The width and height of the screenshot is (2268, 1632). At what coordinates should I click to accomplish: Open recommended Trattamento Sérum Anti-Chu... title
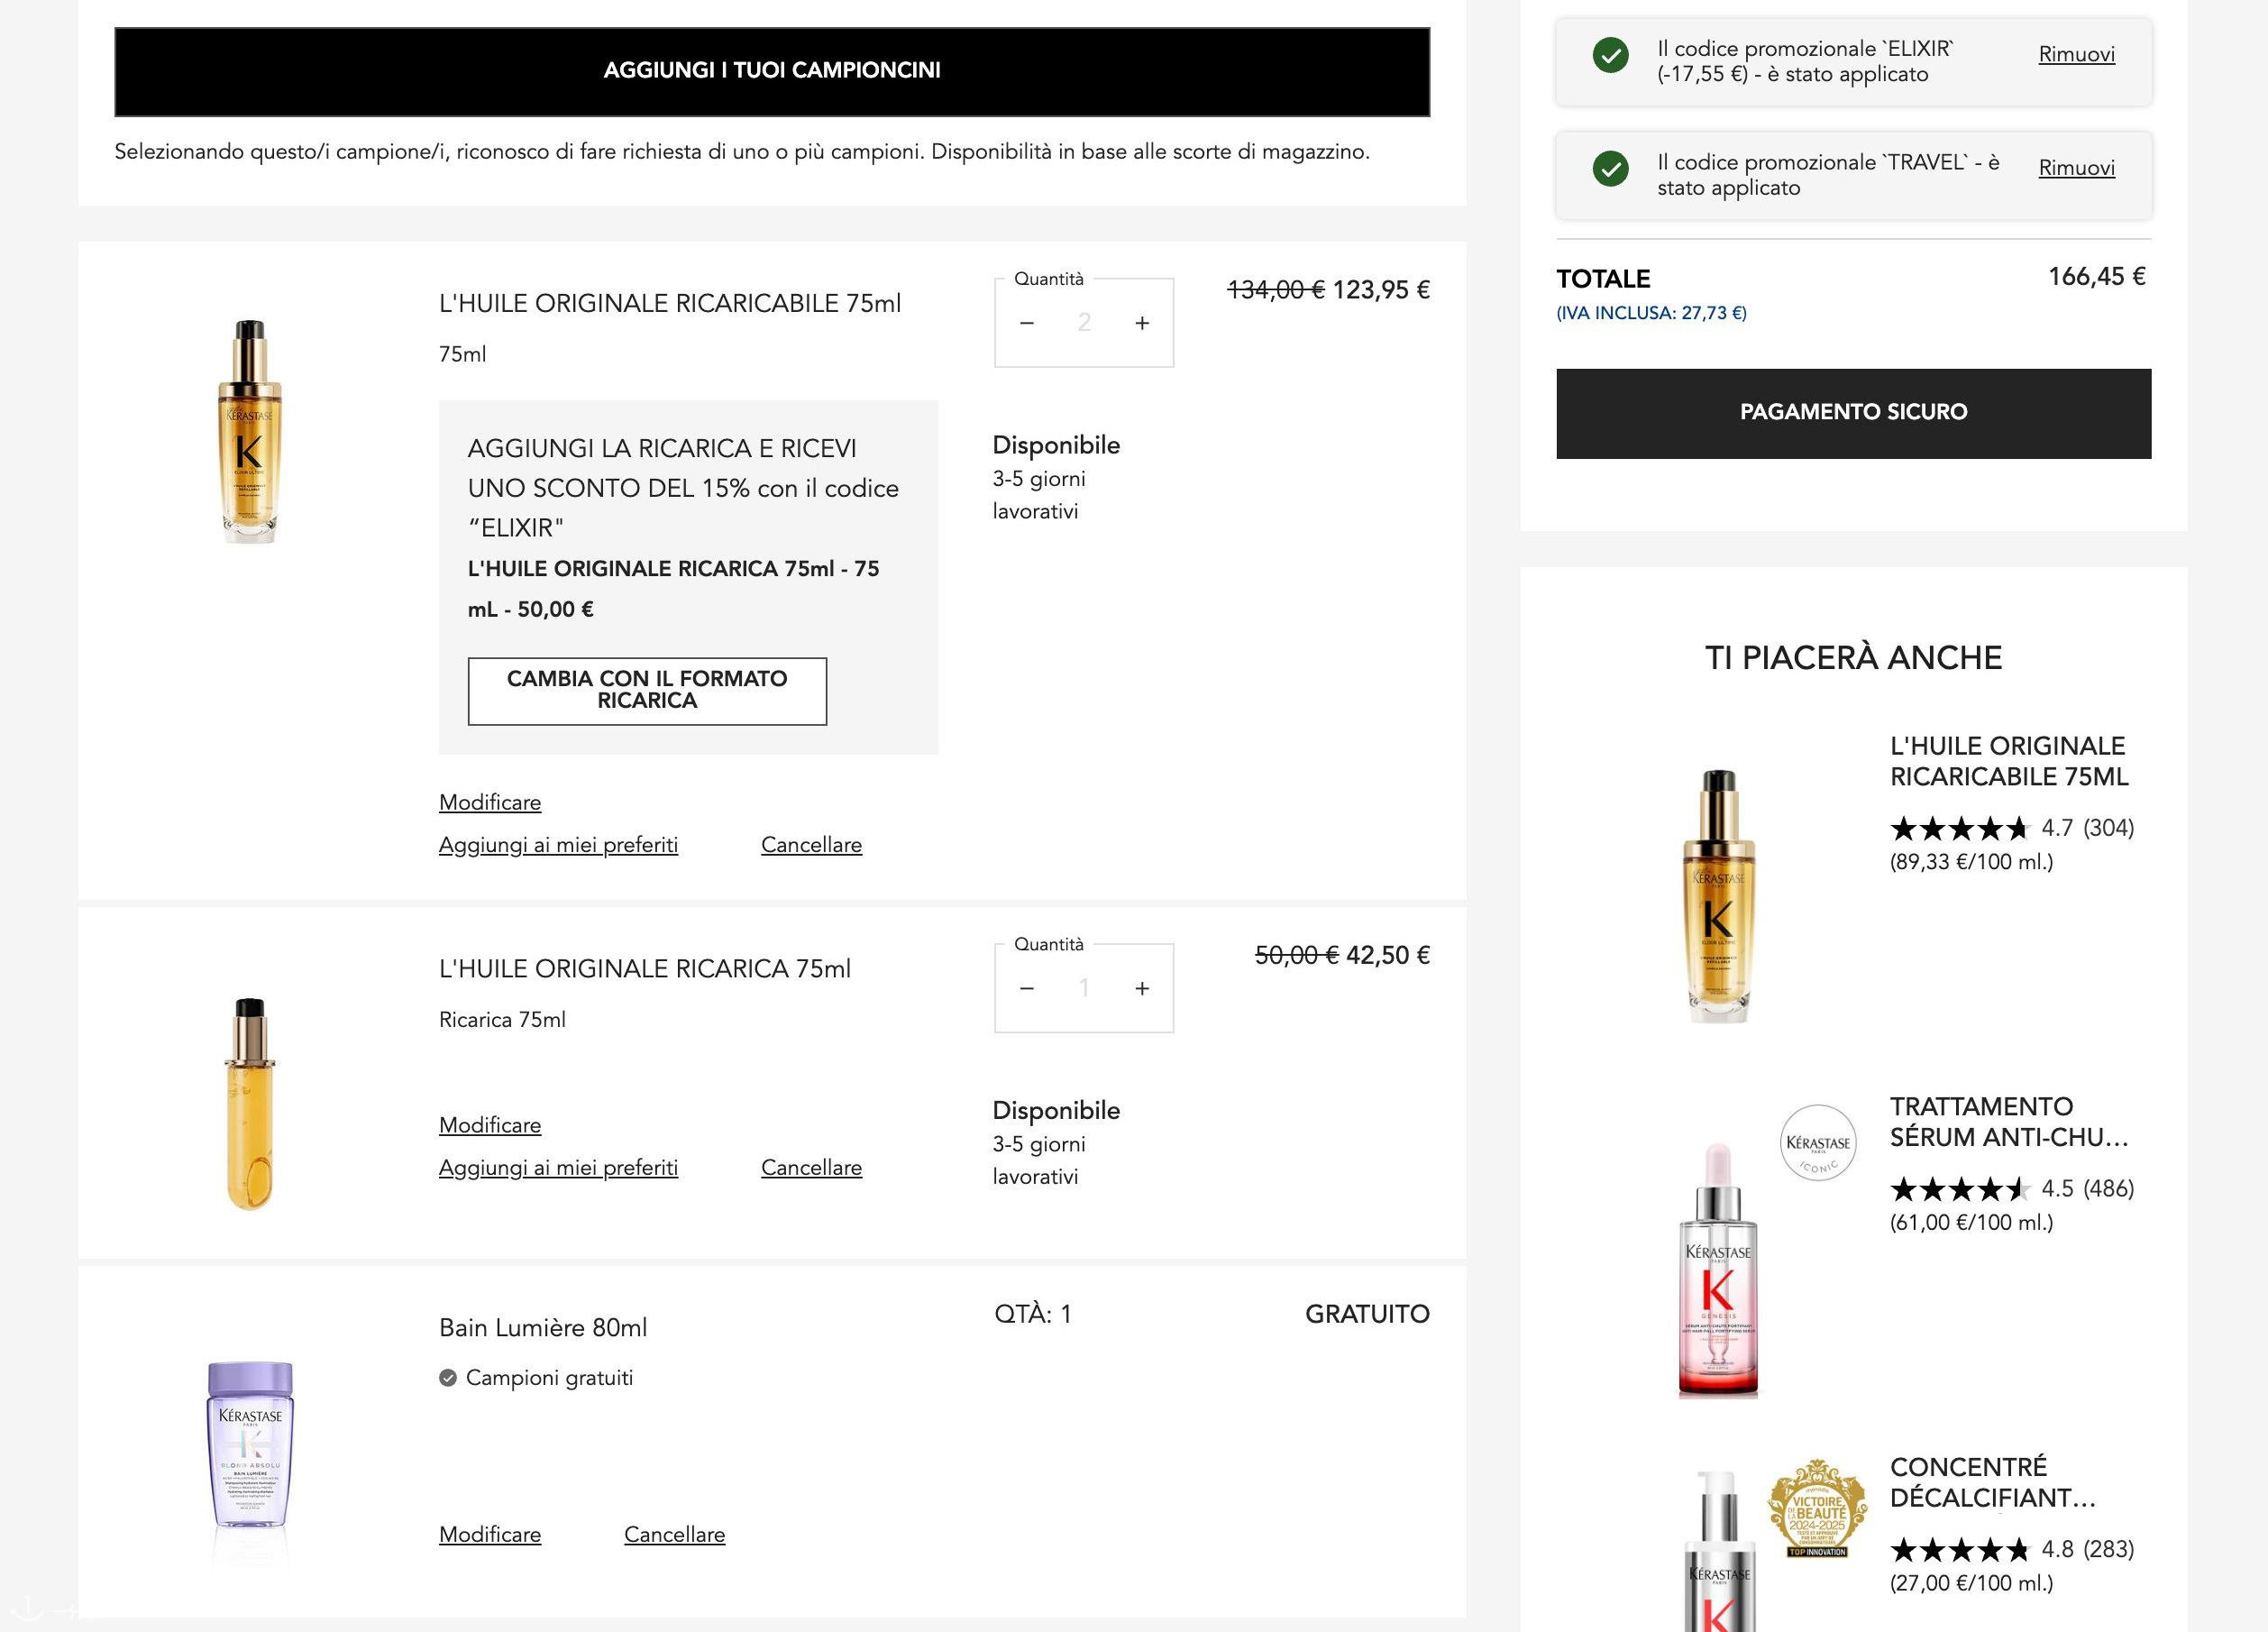pos(2009,1122)
